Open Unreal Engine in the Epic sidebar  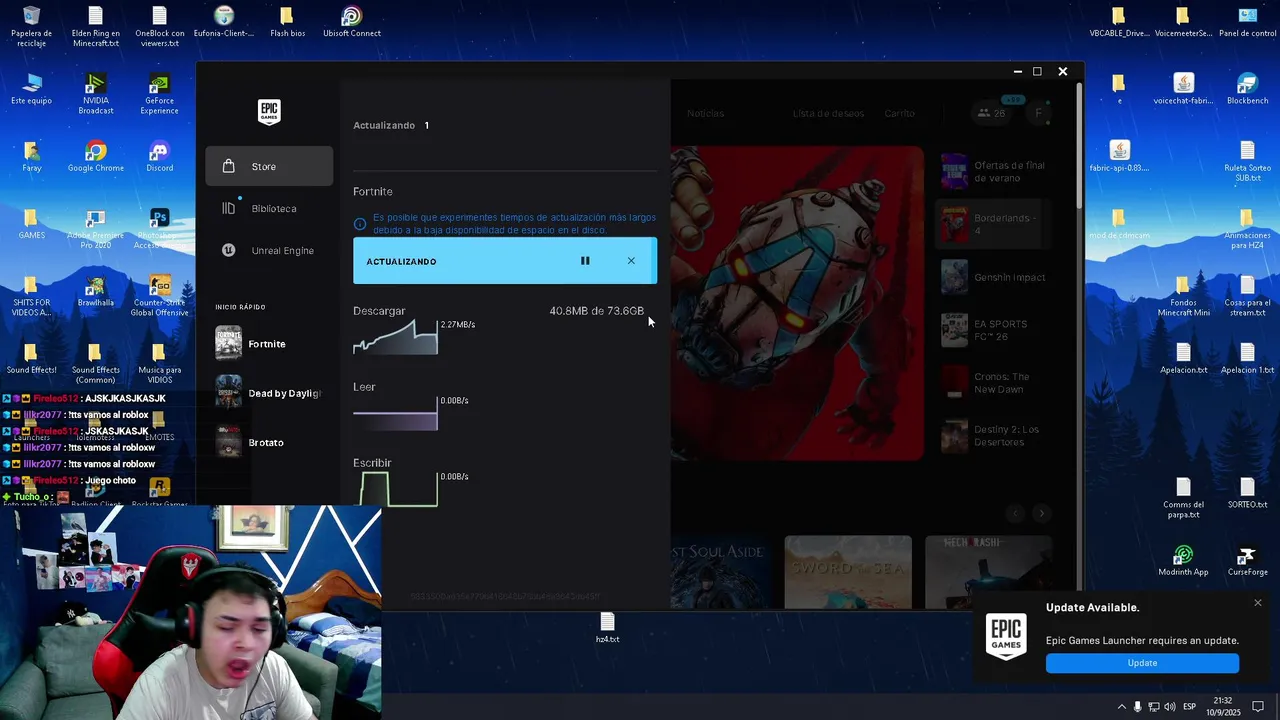269,250
